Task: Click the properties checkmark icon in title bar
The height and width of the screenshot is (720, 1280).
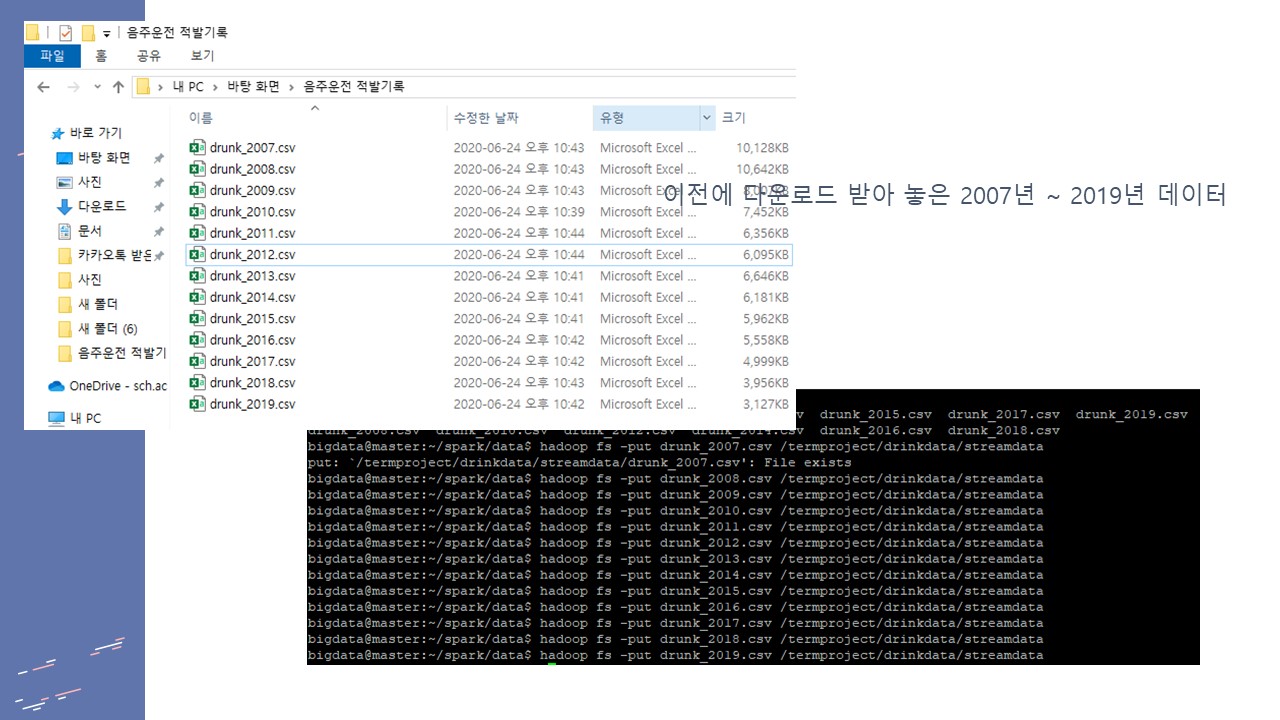Action: [x=65, y=33]
